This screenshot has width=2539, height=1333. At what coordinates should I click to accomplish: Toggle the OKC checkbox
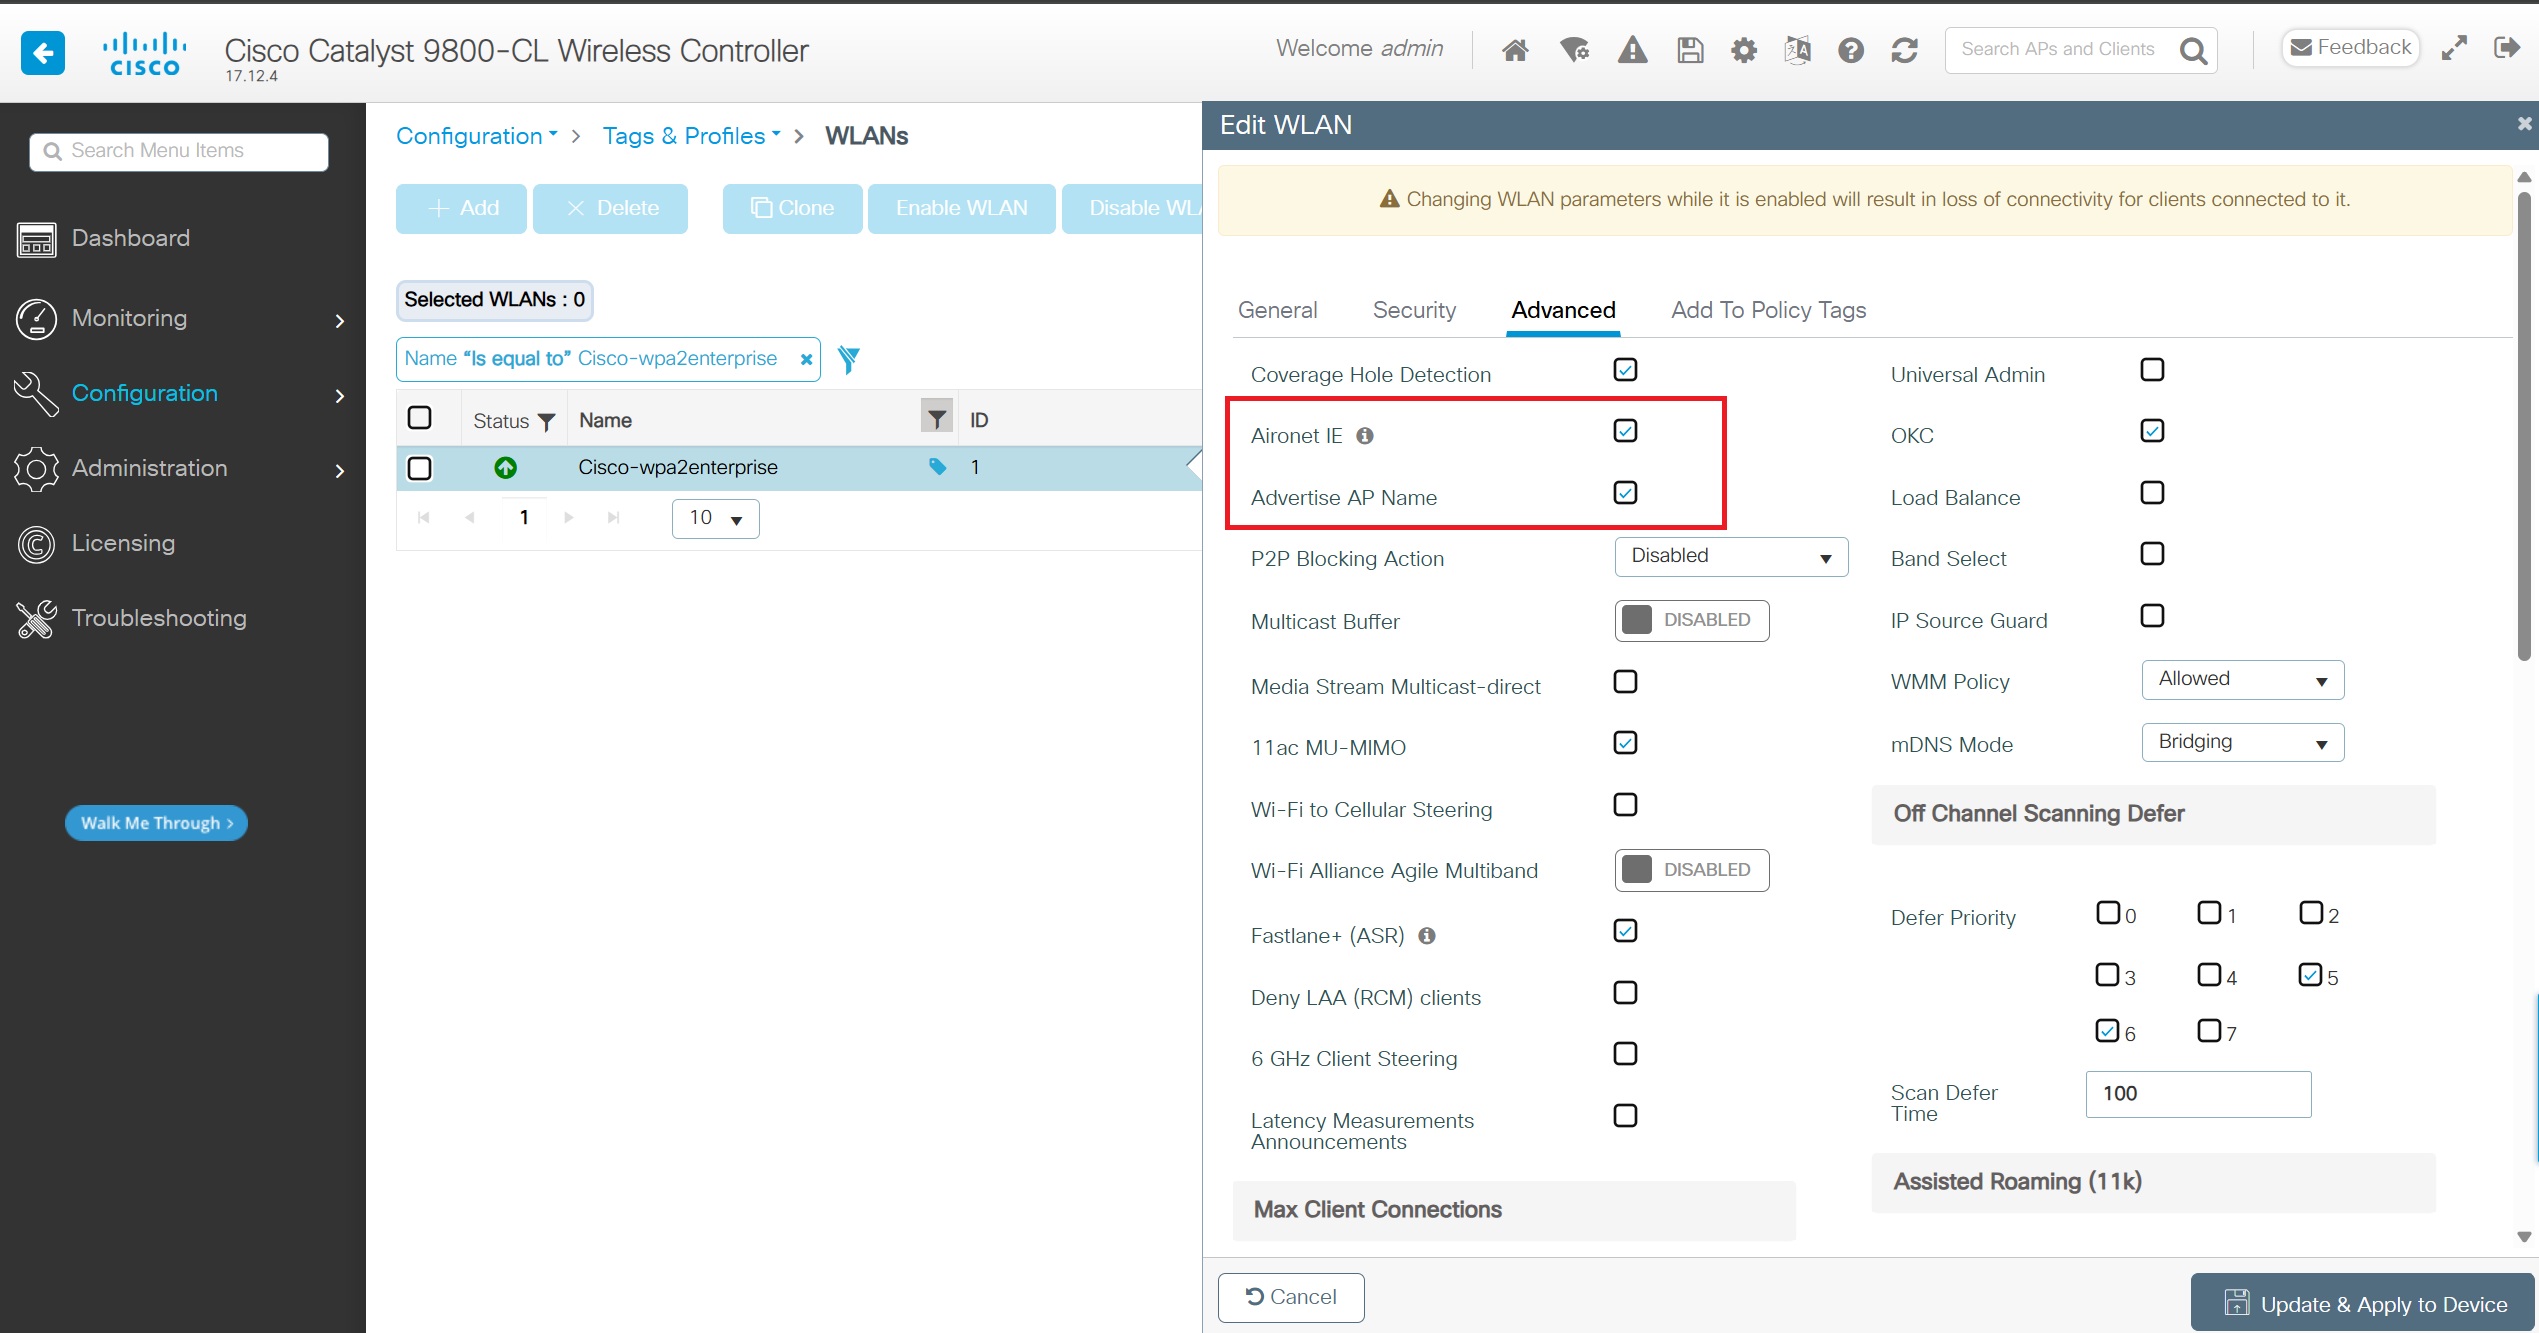(x=2152, y=431)
